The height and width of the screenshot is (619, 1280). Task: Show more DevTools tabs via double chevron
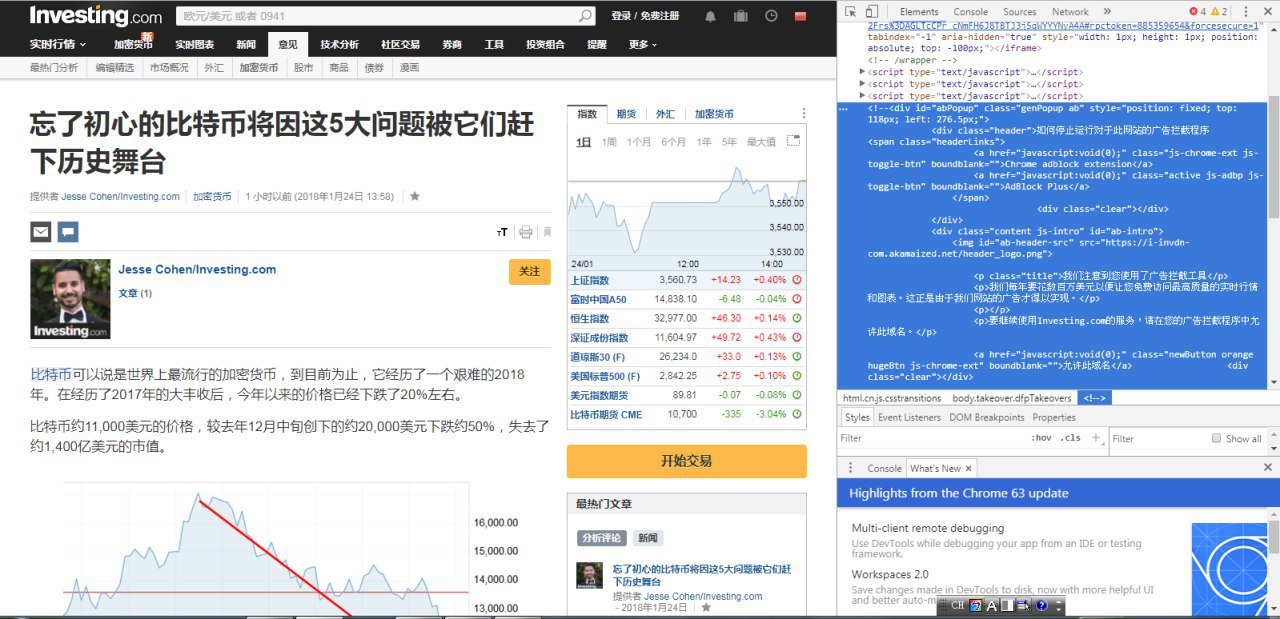click(x=1107, y=12)
